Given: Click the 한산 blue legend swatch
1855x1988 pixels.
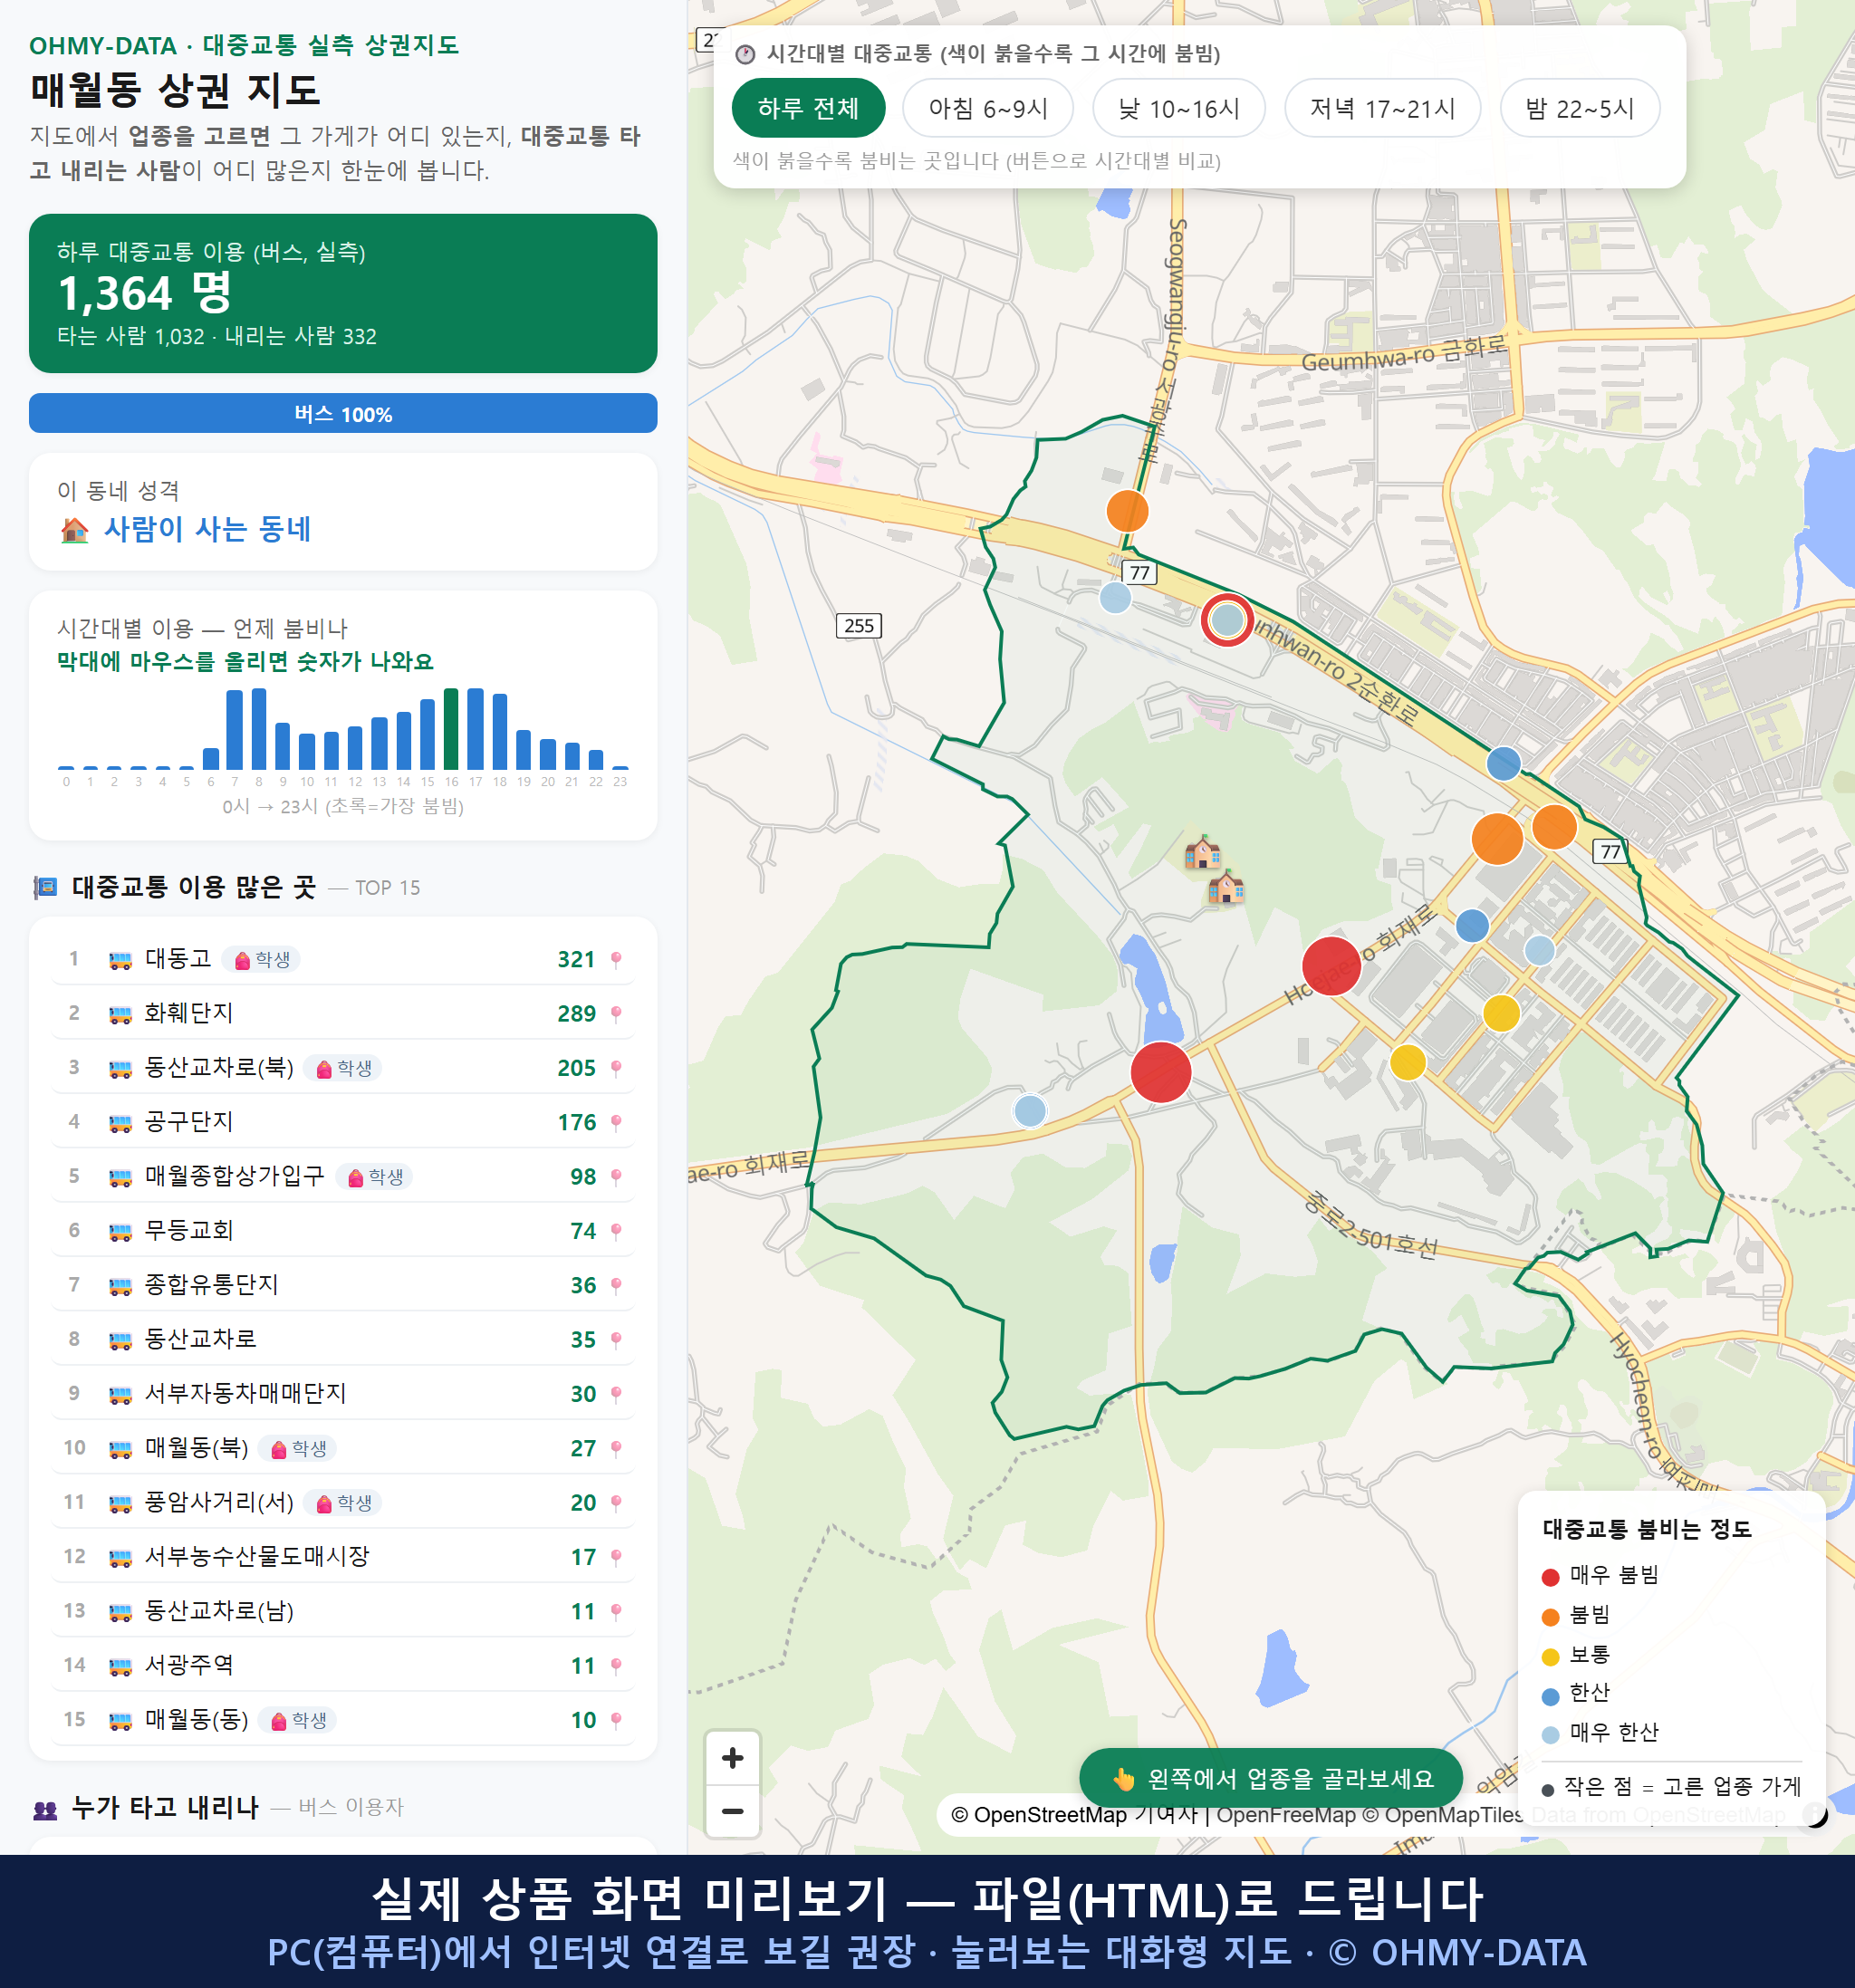Looking at the screenshot, I should pos(1550,1696).
